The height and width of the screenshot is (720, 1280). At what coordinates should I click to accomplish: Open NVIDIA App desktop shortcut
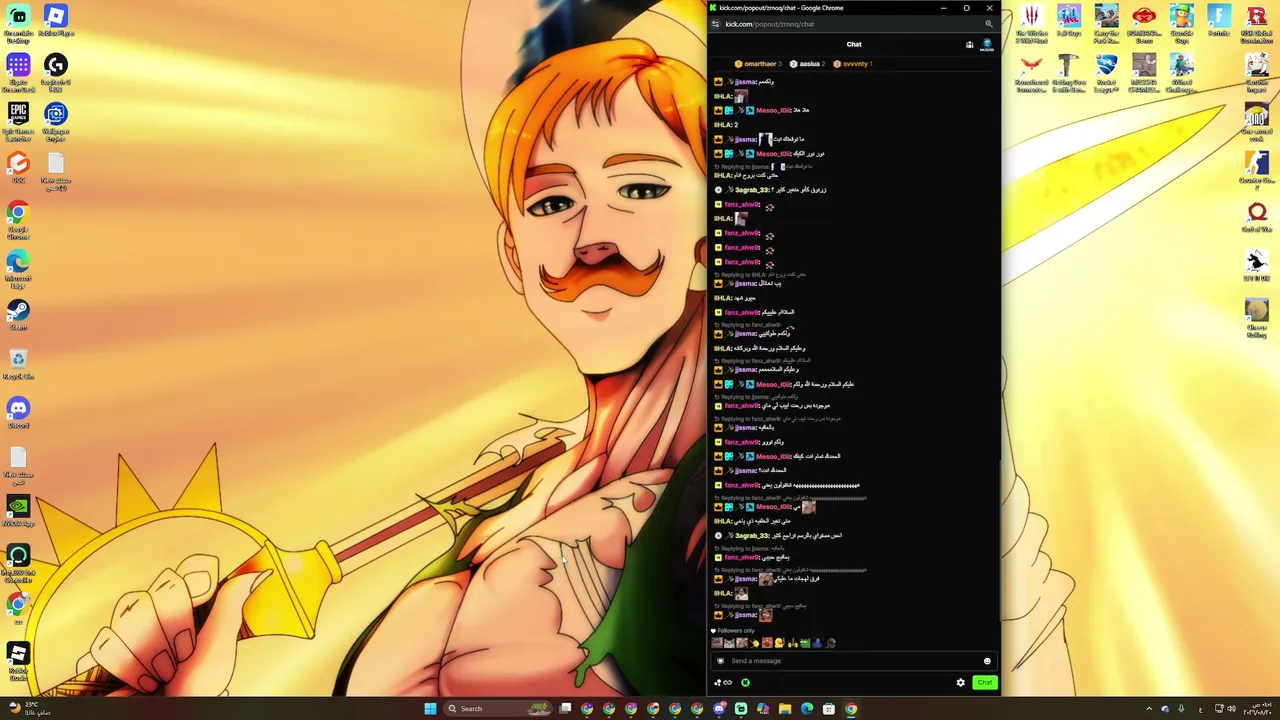pos(18,511)
